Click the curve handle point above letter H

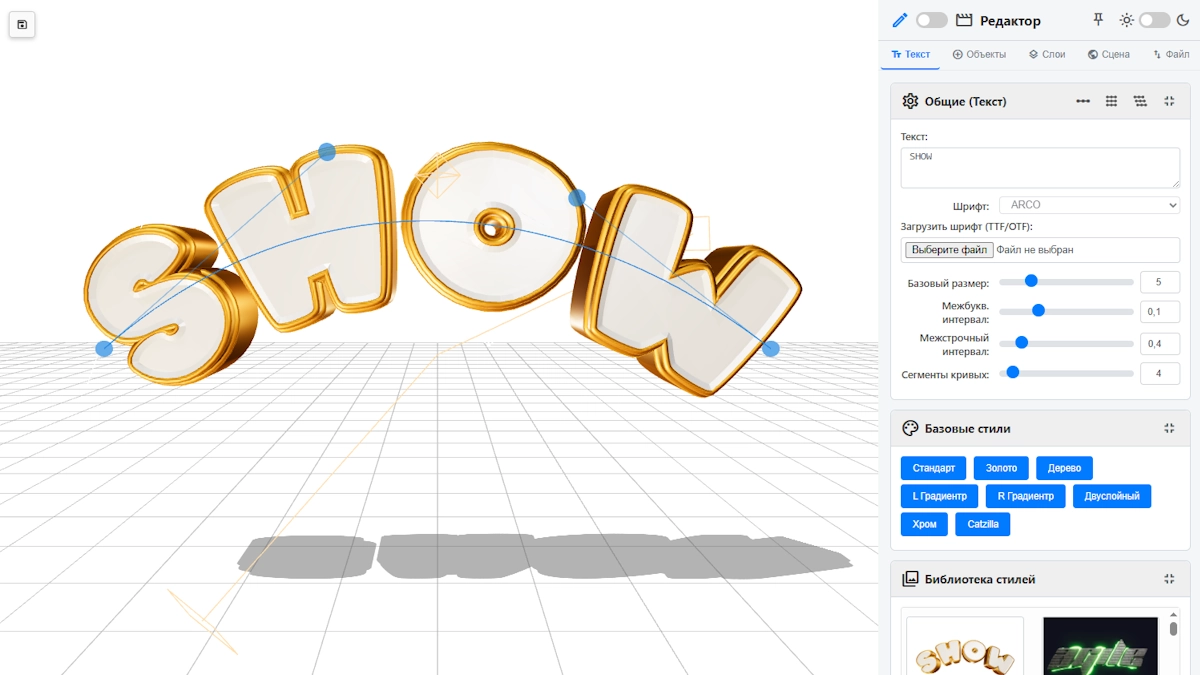(327, 152)
